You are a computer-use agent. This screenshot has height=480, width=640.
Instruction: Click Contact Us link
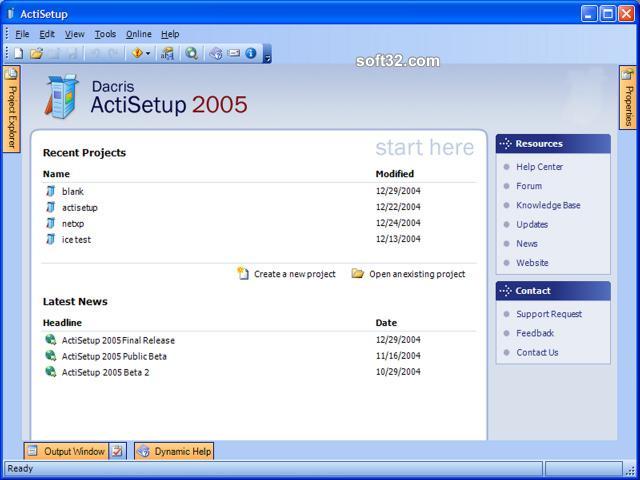(x=537, y=353)
